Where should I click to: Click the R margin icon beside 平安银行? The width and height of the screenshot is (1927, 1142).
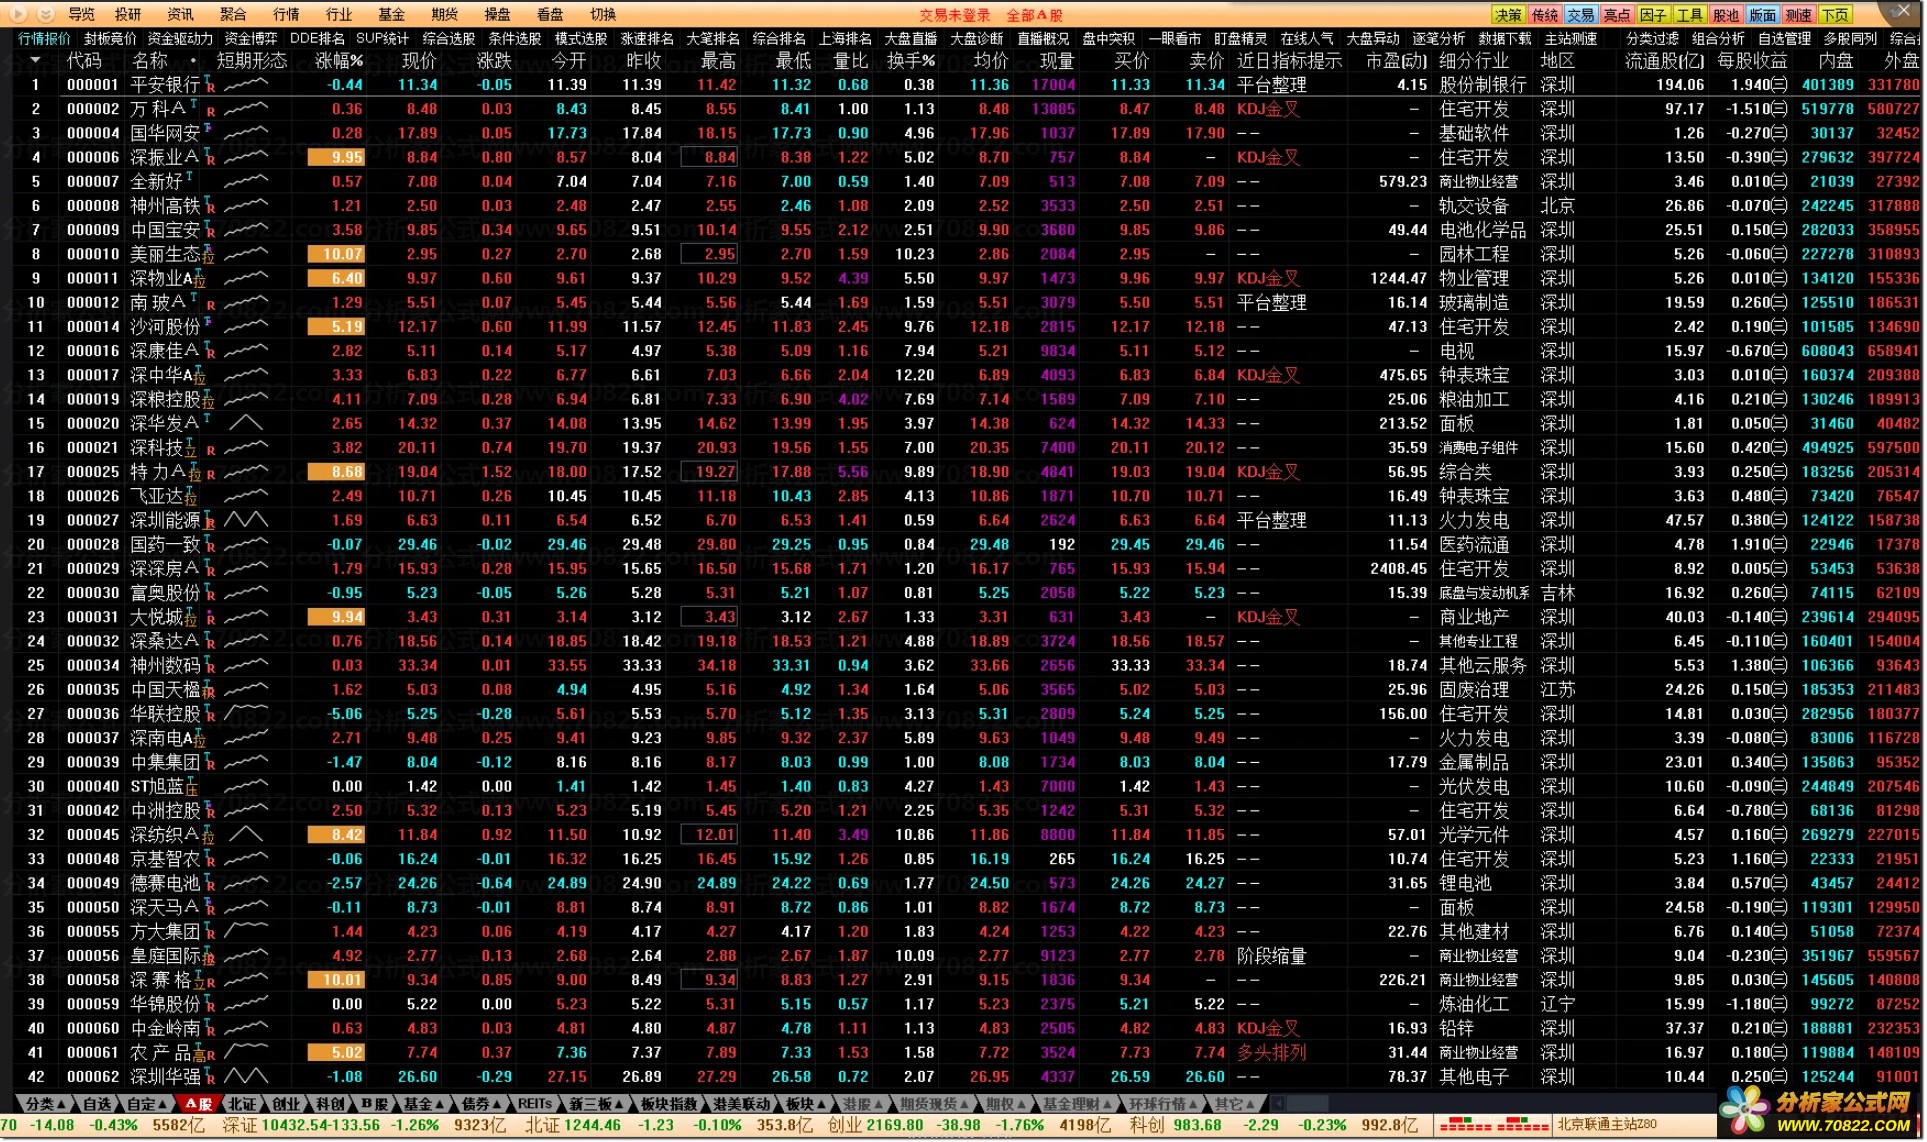[211, 88]
